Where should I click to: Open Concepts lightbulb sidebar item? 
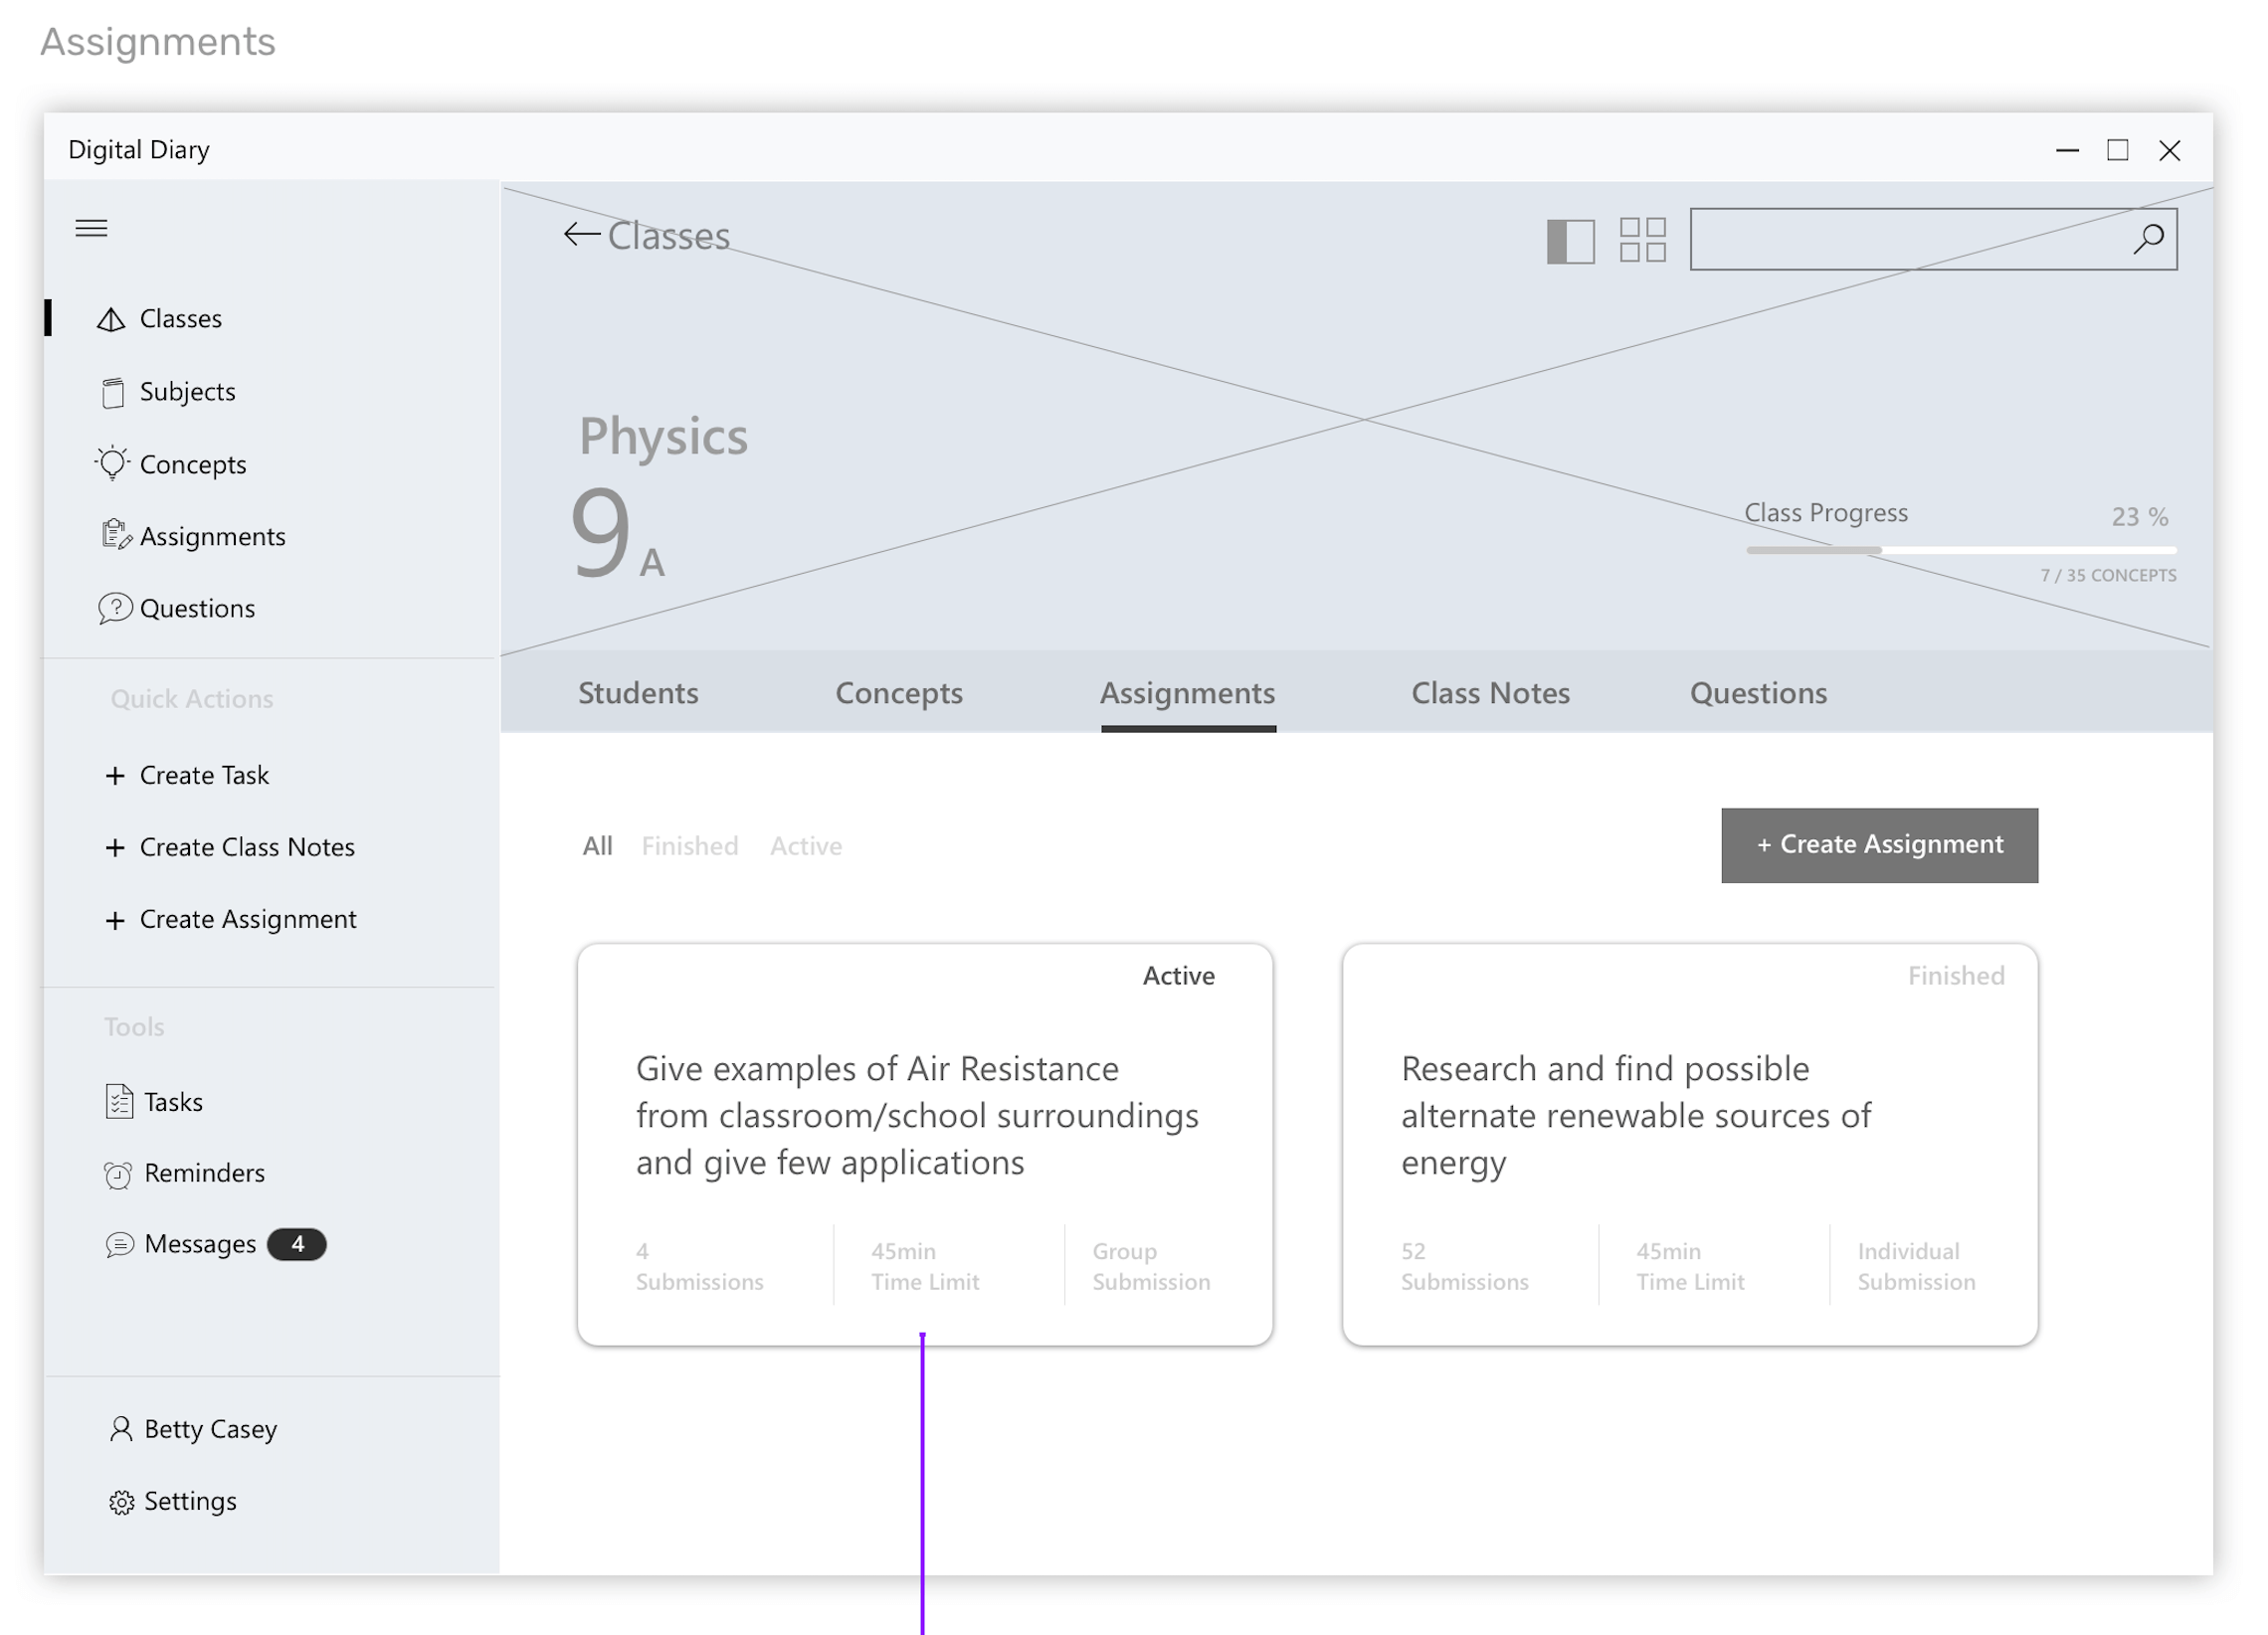point(192,465)
